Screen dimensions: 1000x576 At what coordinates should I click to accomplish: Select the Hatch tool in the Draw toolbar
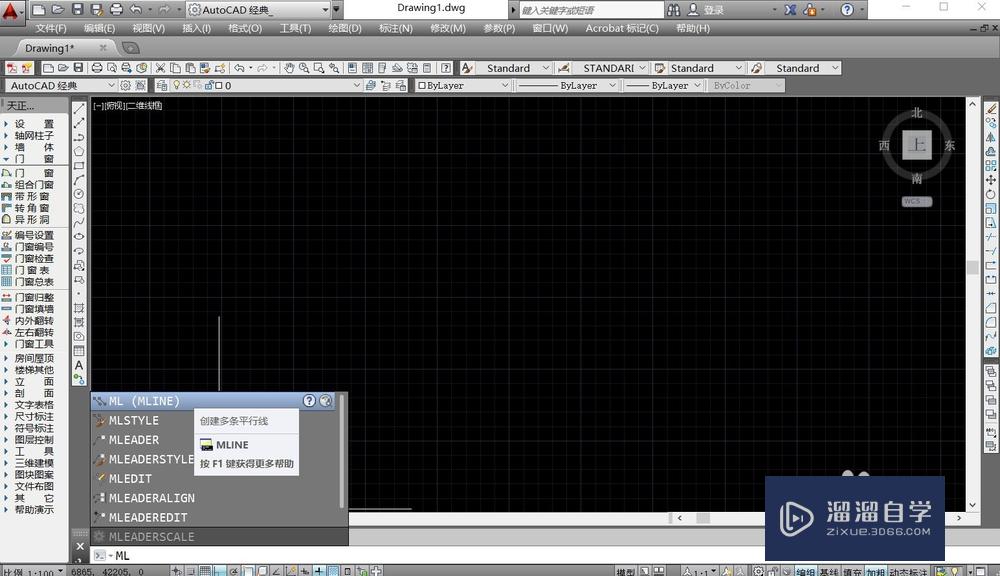(79, 307)
